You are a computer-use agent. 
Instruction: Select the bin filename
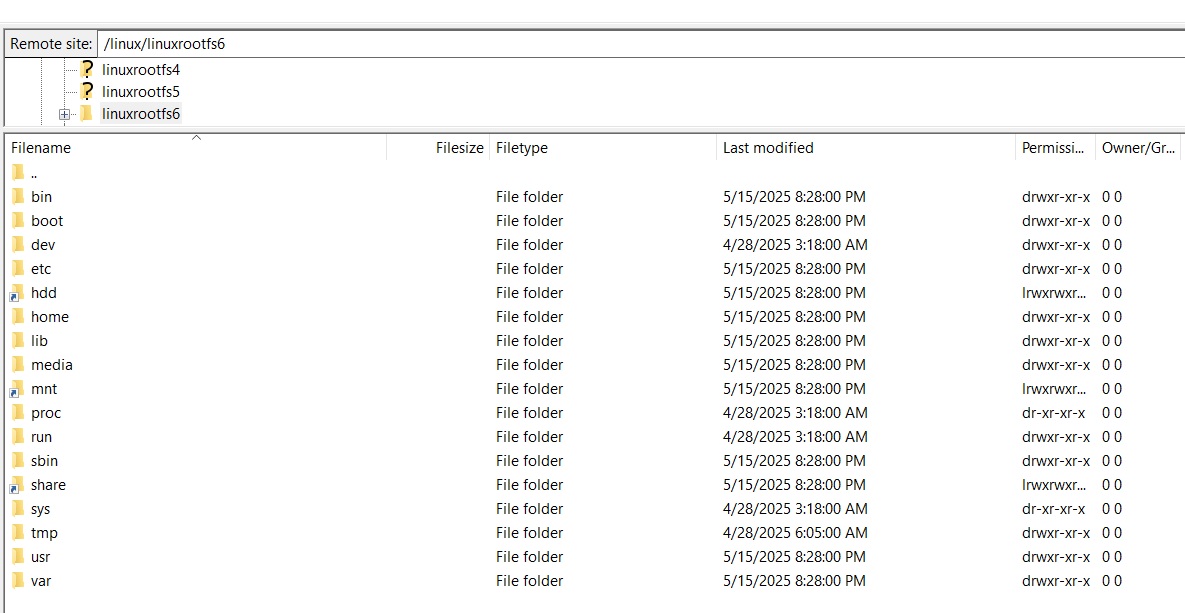coord(42,197)
